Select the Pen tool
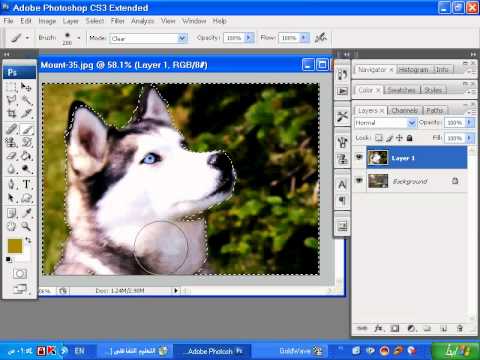This screenshot has height=360, width=480. pyautogui.click(x=11, y=184)
